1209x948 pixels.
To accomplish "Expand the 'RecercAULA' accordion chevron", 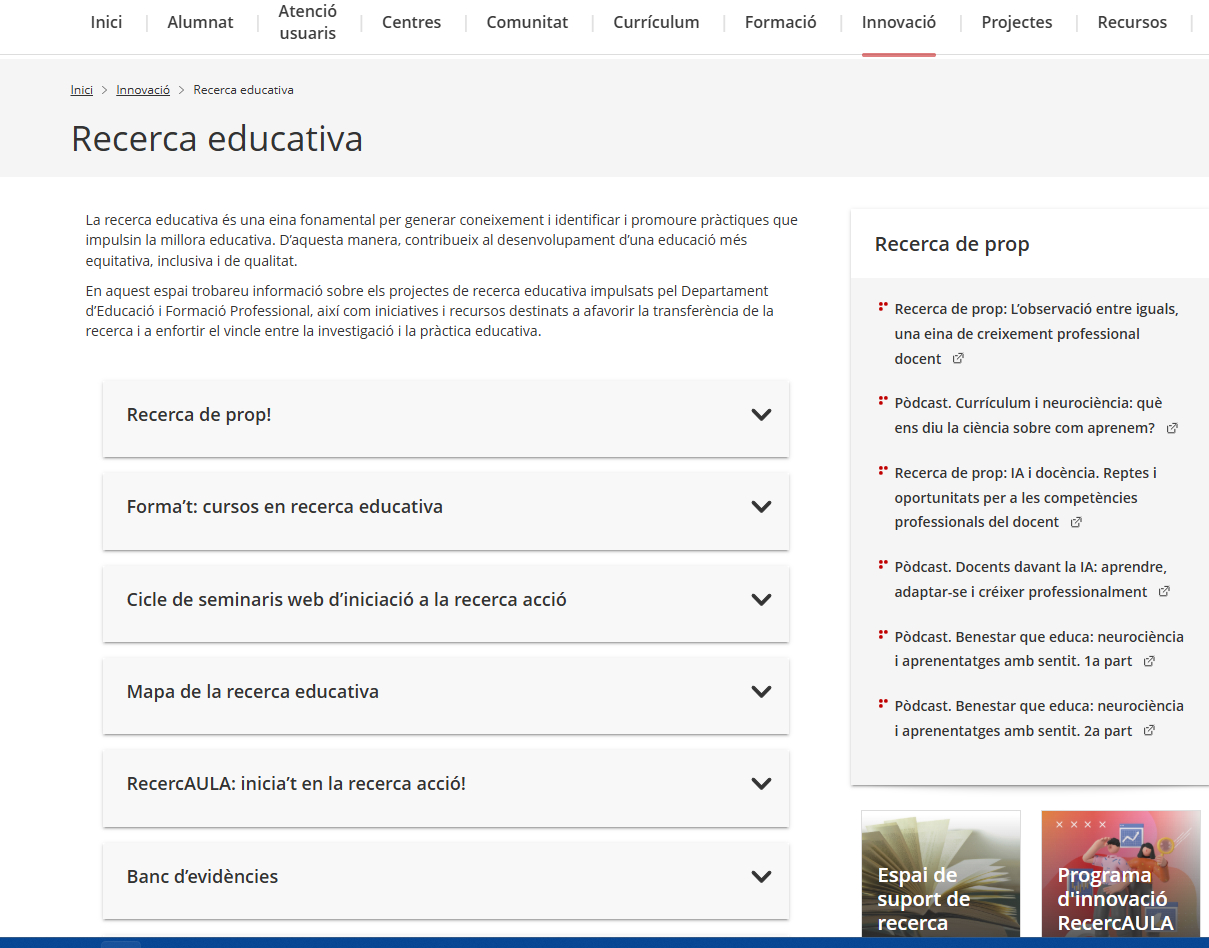I will pos(761,784).
